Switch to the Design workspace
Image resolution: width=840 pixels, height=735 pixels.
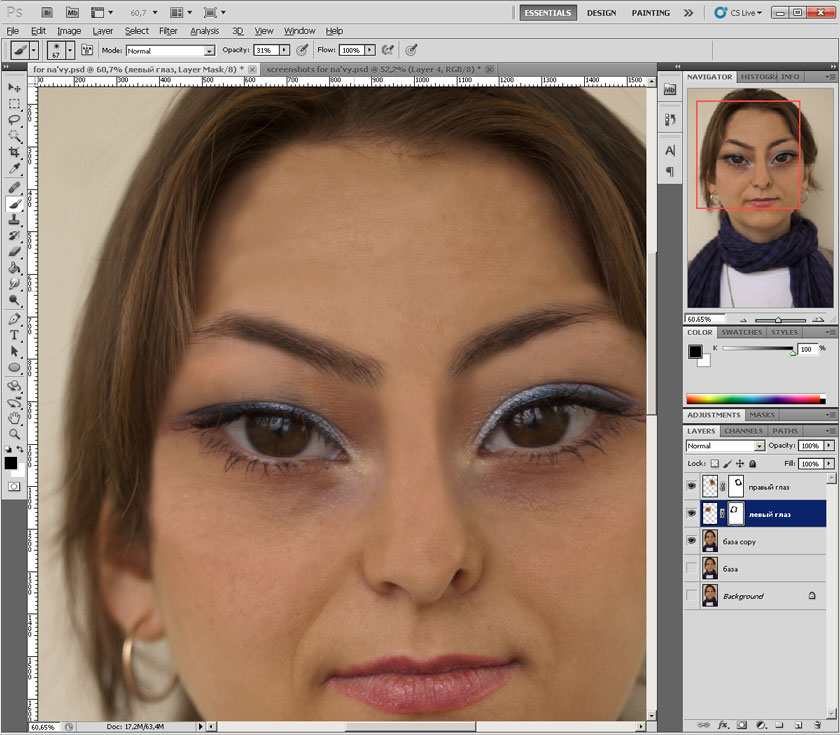click(x=601, y=13)
